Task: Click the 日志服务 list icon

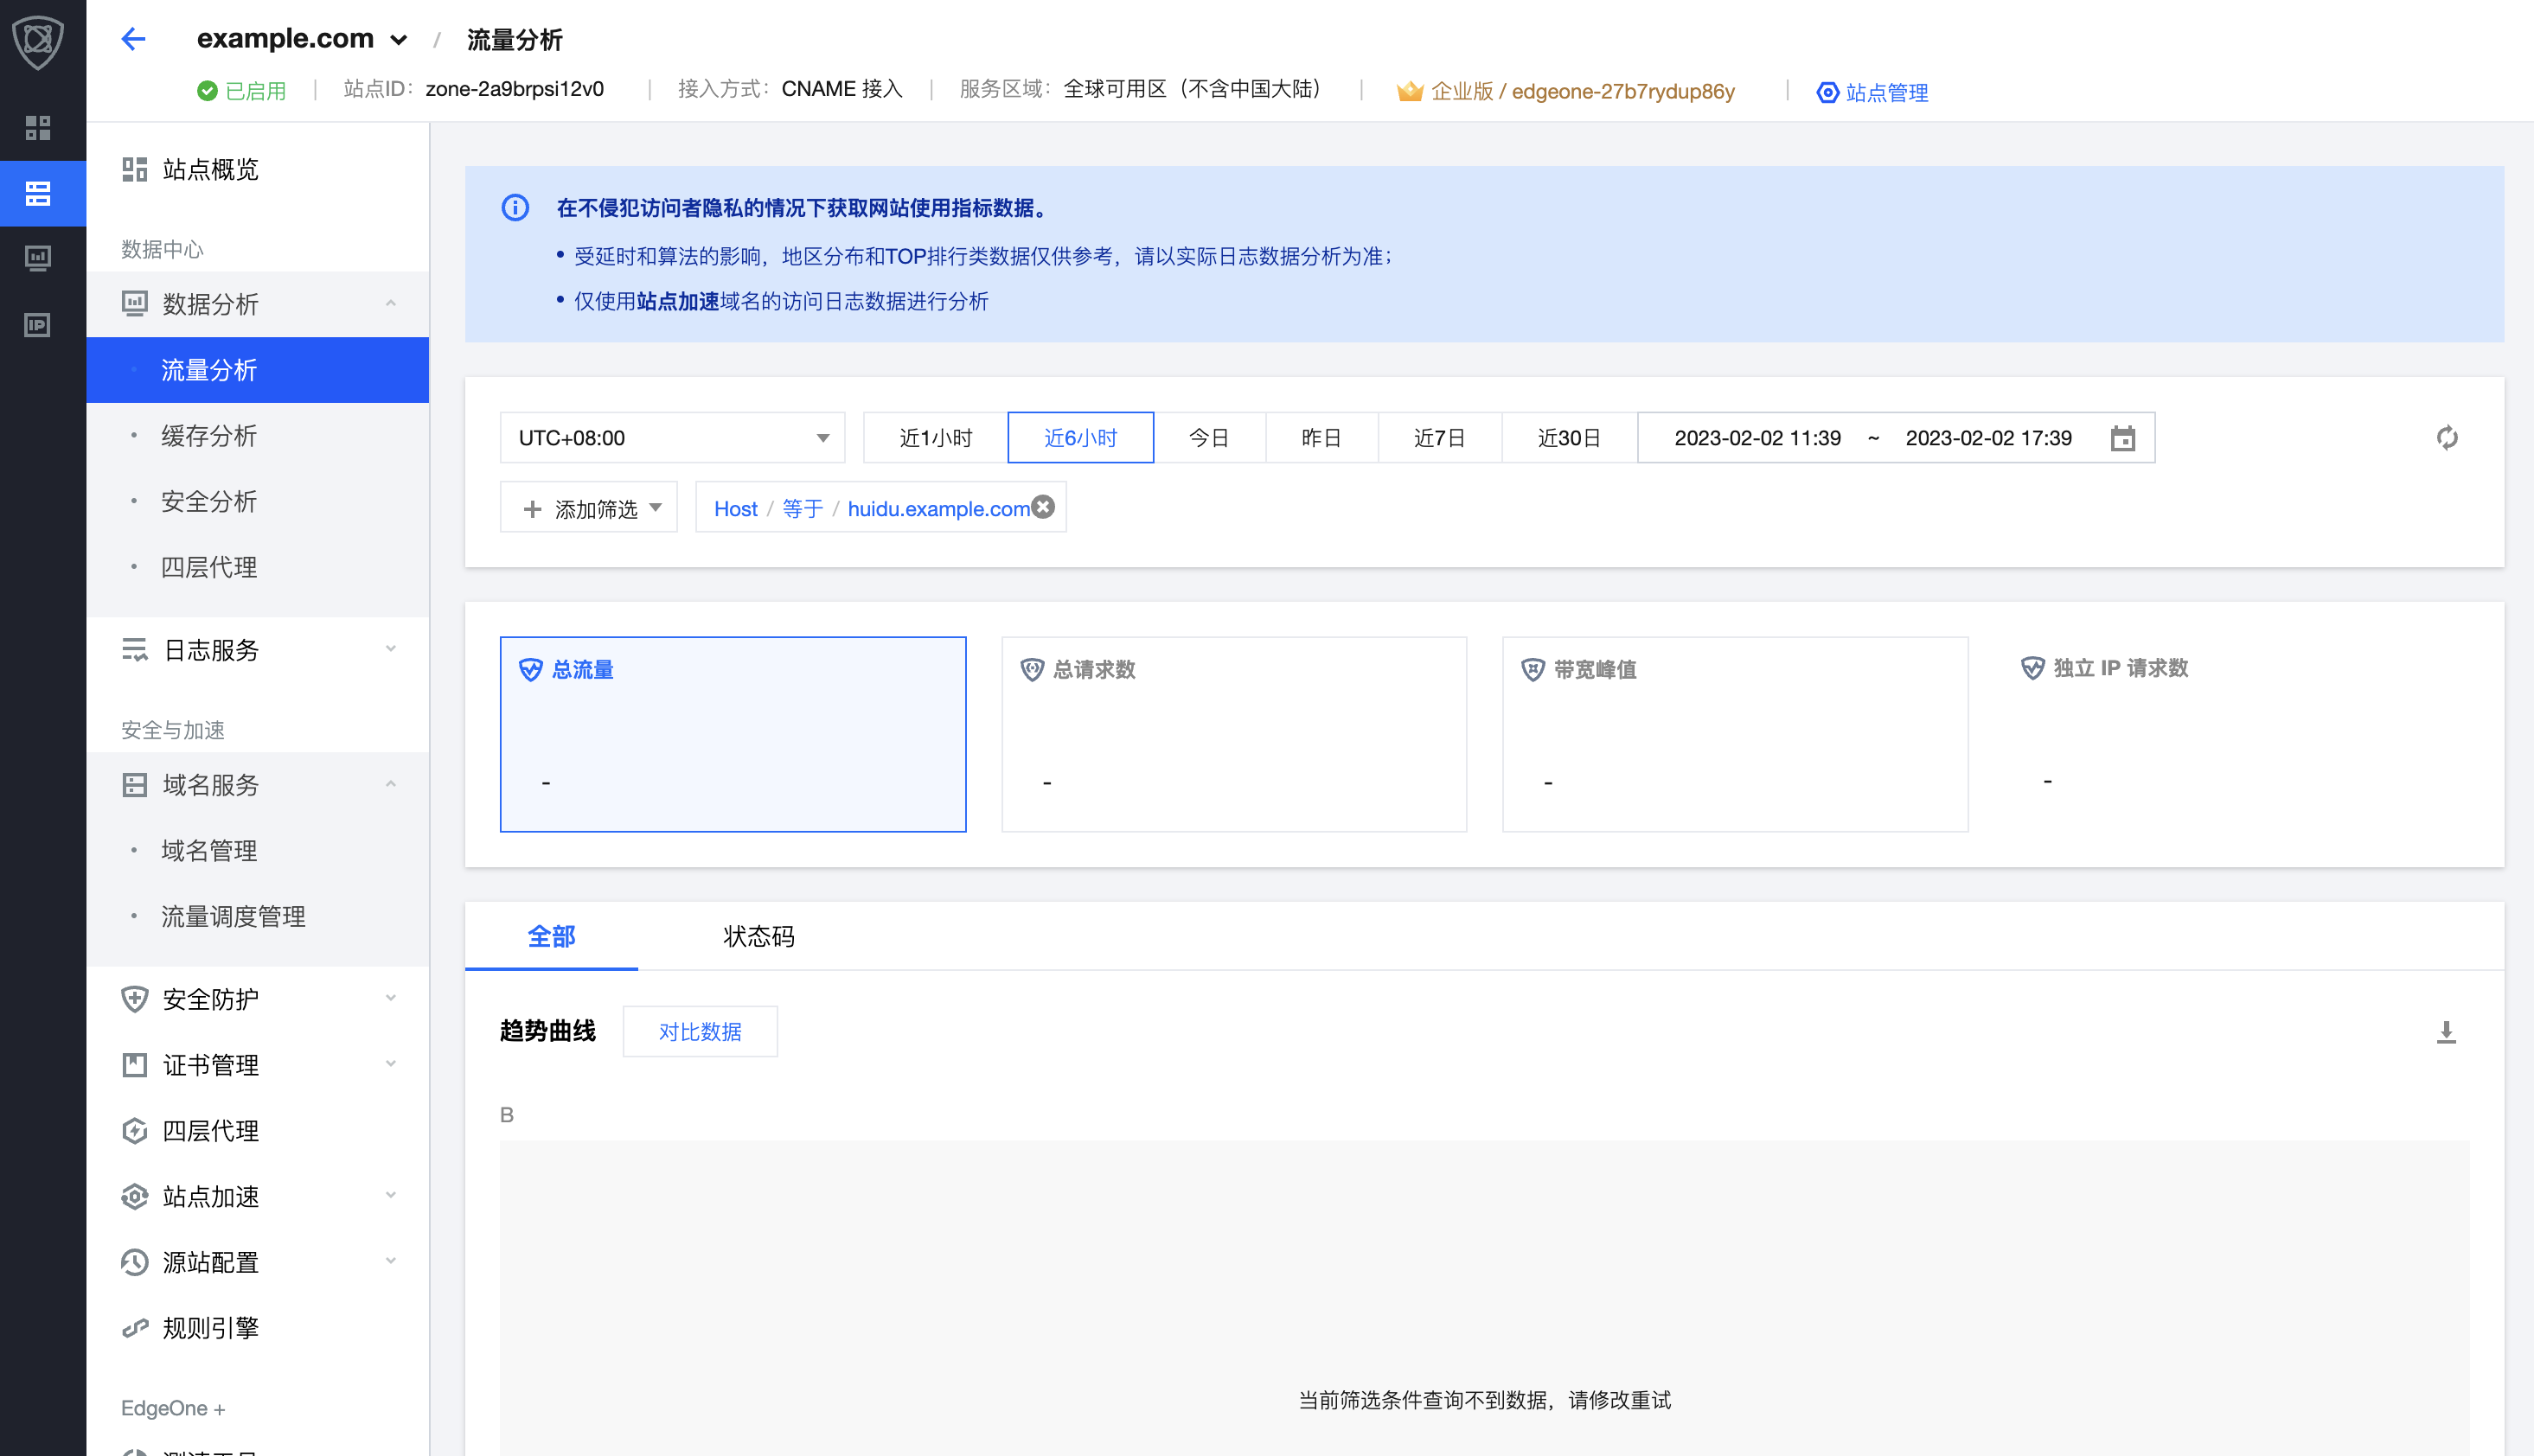Action: point(135,650)
